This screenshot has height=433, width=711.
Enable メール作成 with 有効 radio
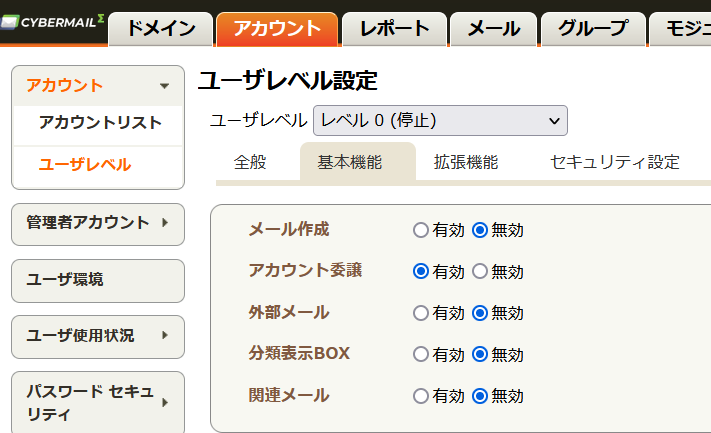[x=421, y=230]
